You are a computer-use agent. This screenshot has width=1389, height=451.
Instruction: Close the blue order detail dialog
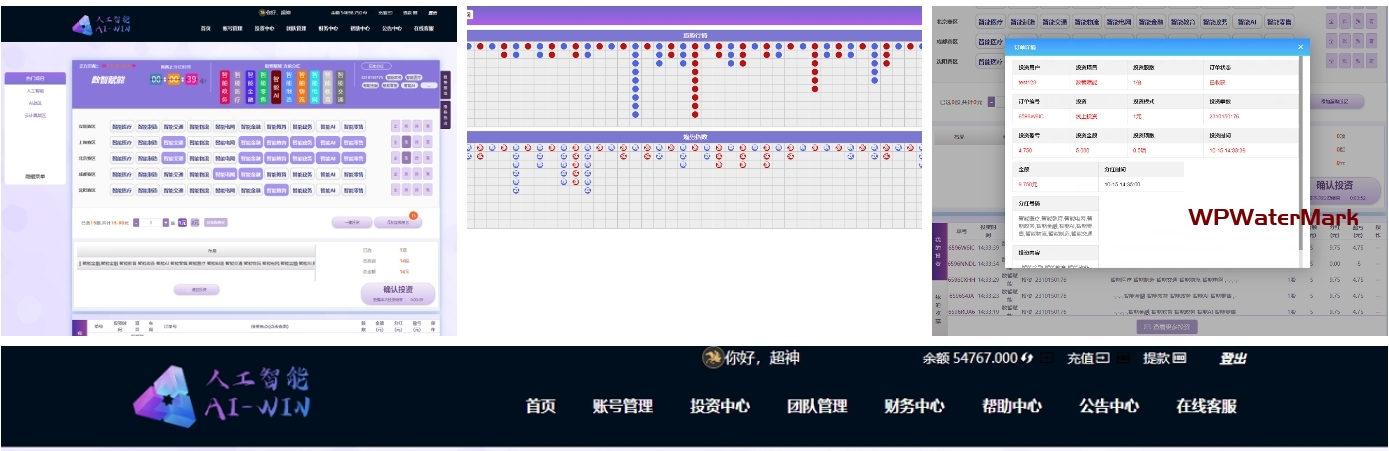coord(1300,46)
